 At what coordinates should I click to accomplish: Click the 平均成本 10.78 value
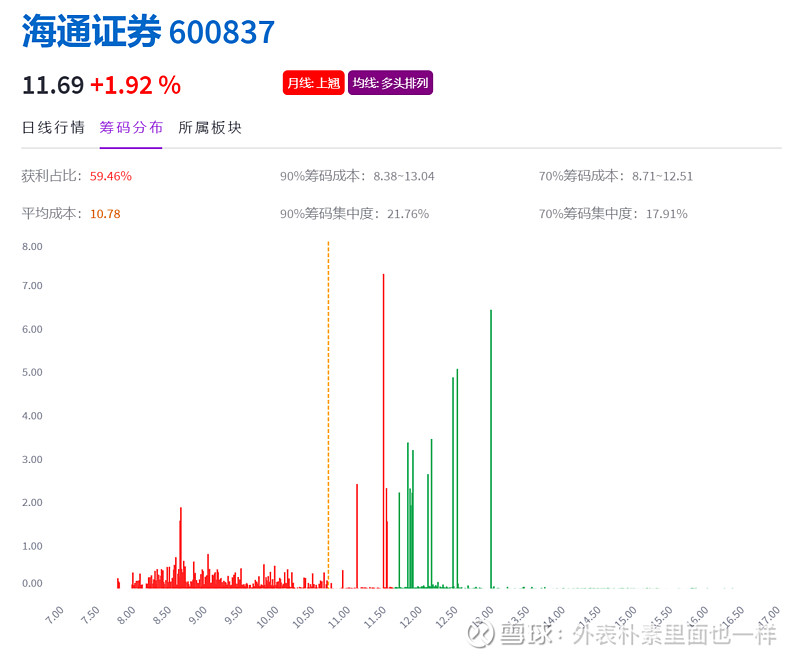point(105,214)
